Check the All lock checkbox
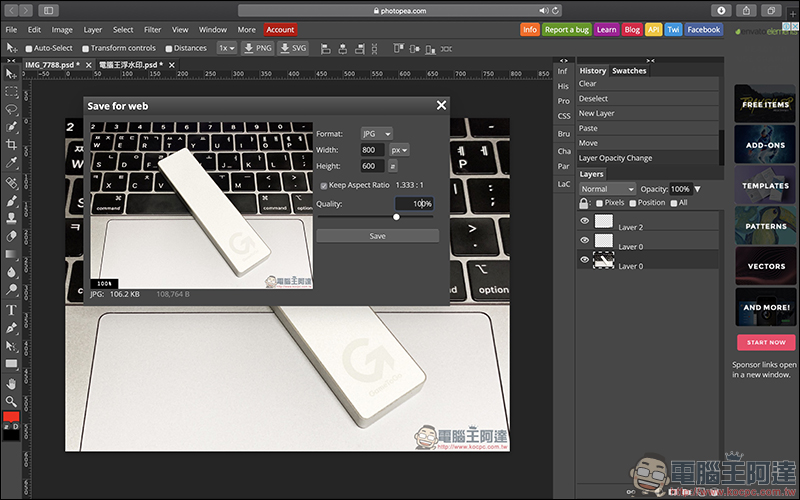The image size is (800, 500). point(674,203)
